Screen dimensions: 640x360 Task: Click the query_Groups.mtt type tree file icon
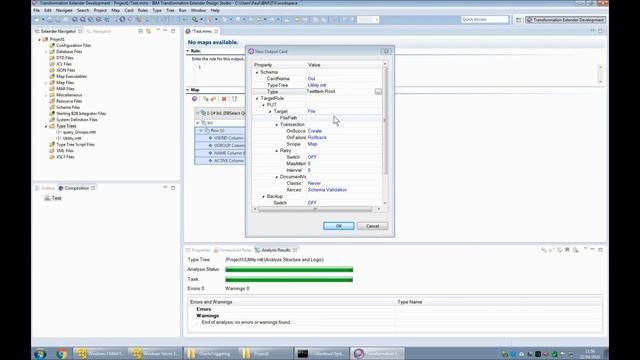click(x=59, y=132)
